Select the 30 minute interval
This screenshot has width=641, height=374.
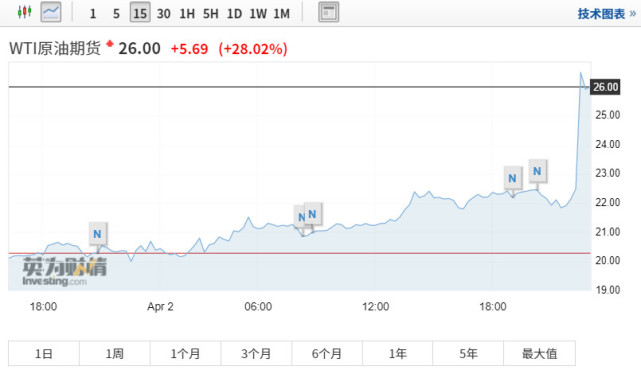164,13
